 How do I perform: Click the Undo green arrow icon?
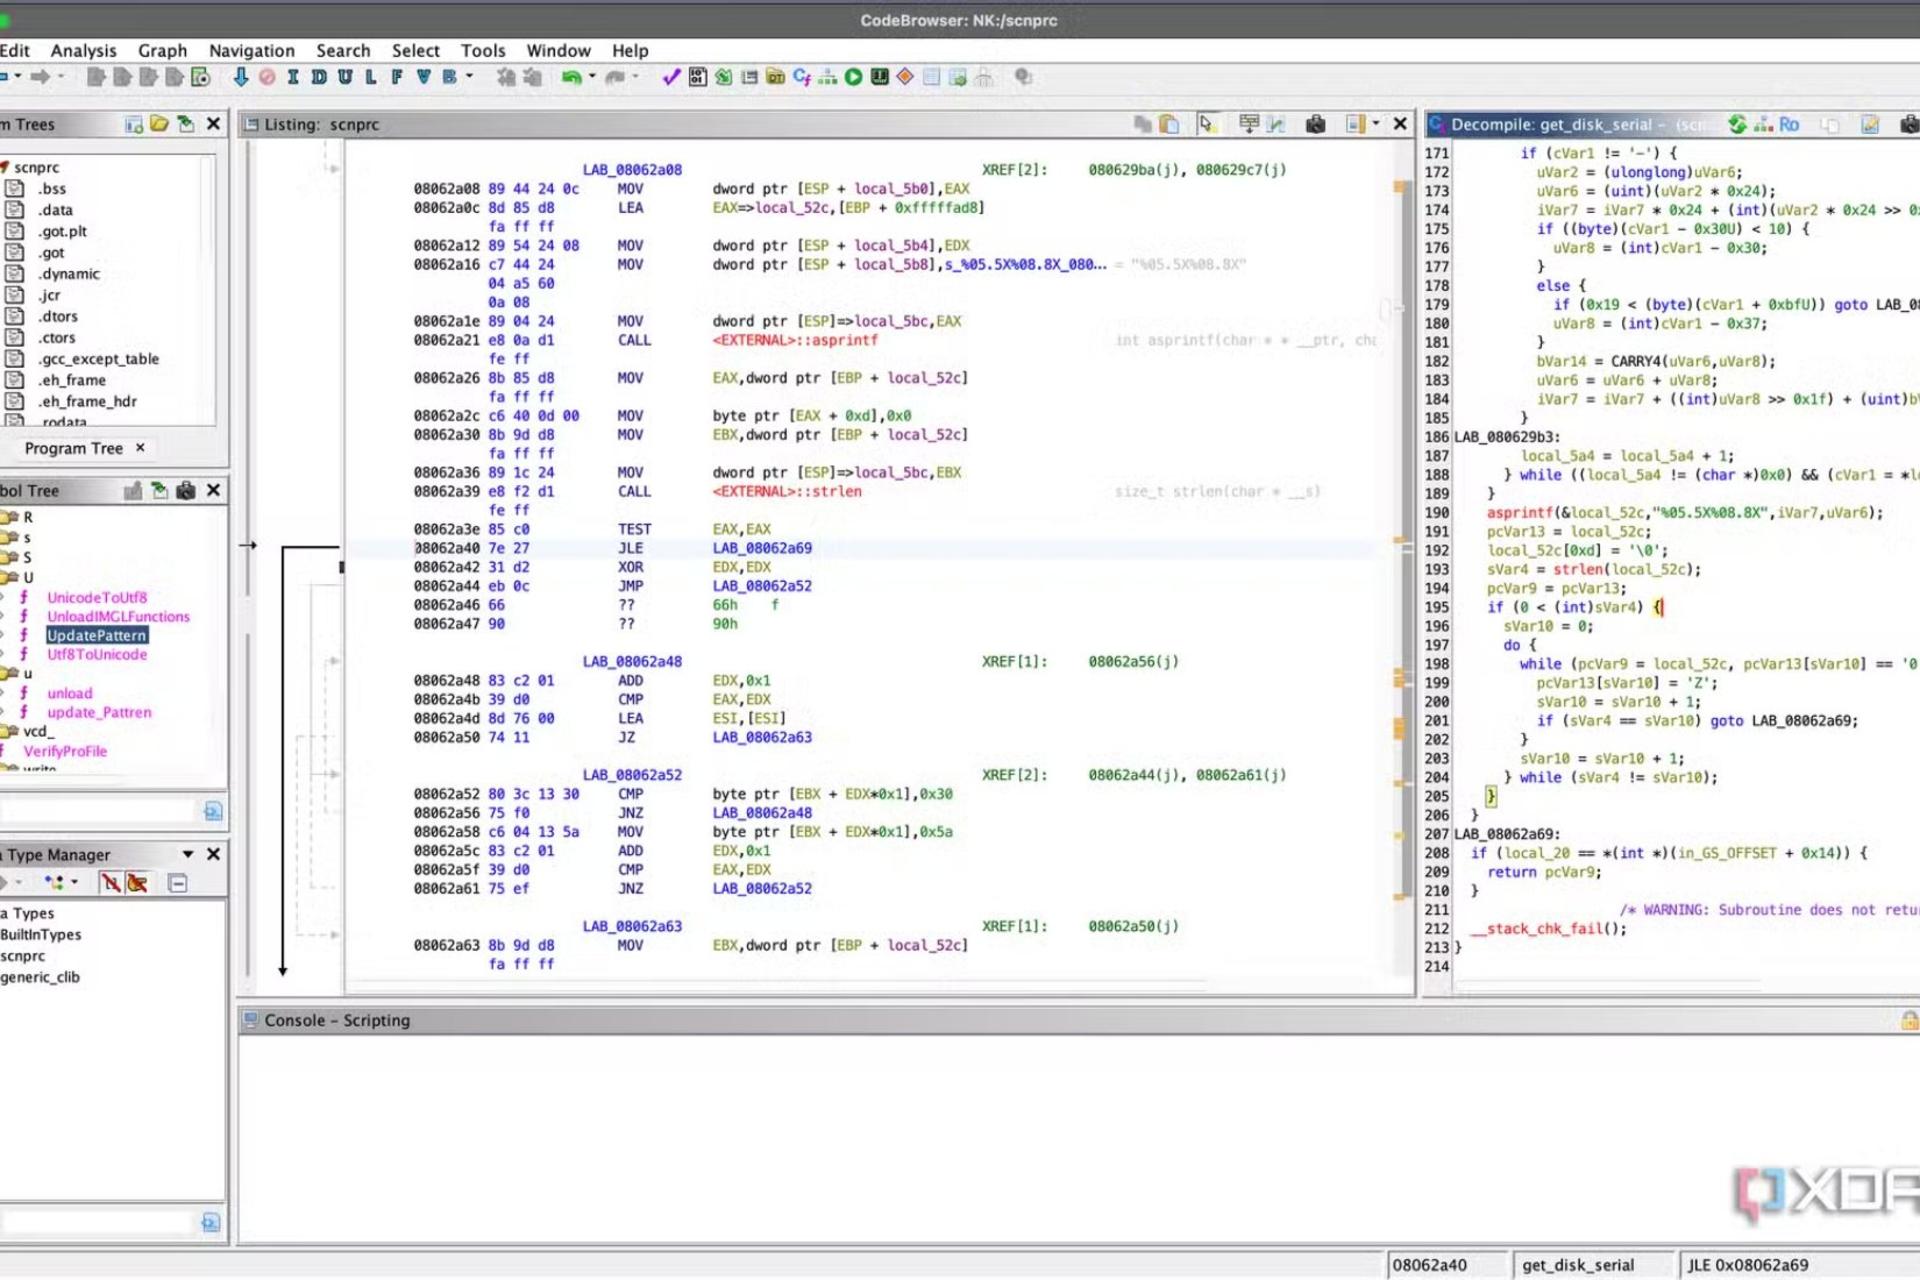[571, 77]
